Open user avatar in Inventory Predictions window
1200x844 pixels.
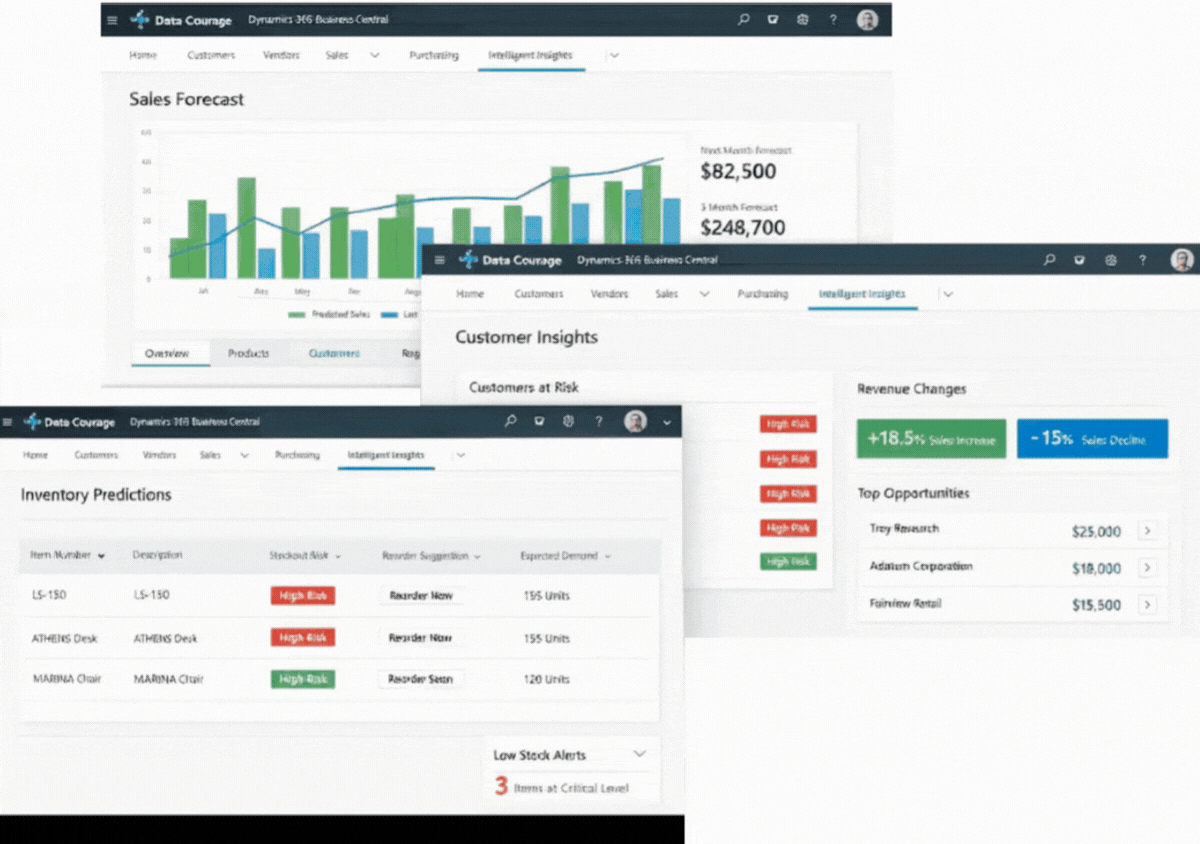click(635, 422)
